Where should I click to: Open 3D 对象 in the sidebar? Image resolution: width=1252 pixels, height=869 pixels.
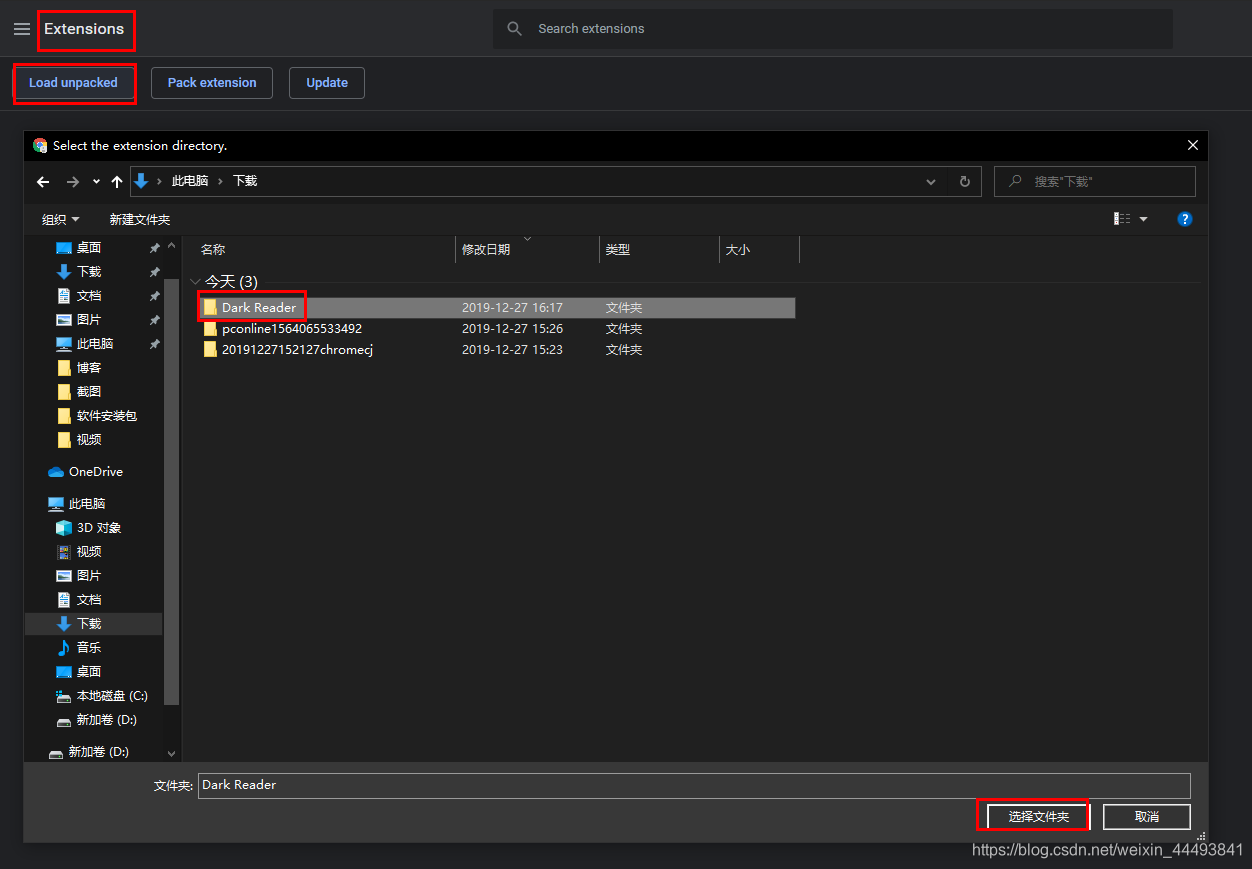[x=98, y=528]
